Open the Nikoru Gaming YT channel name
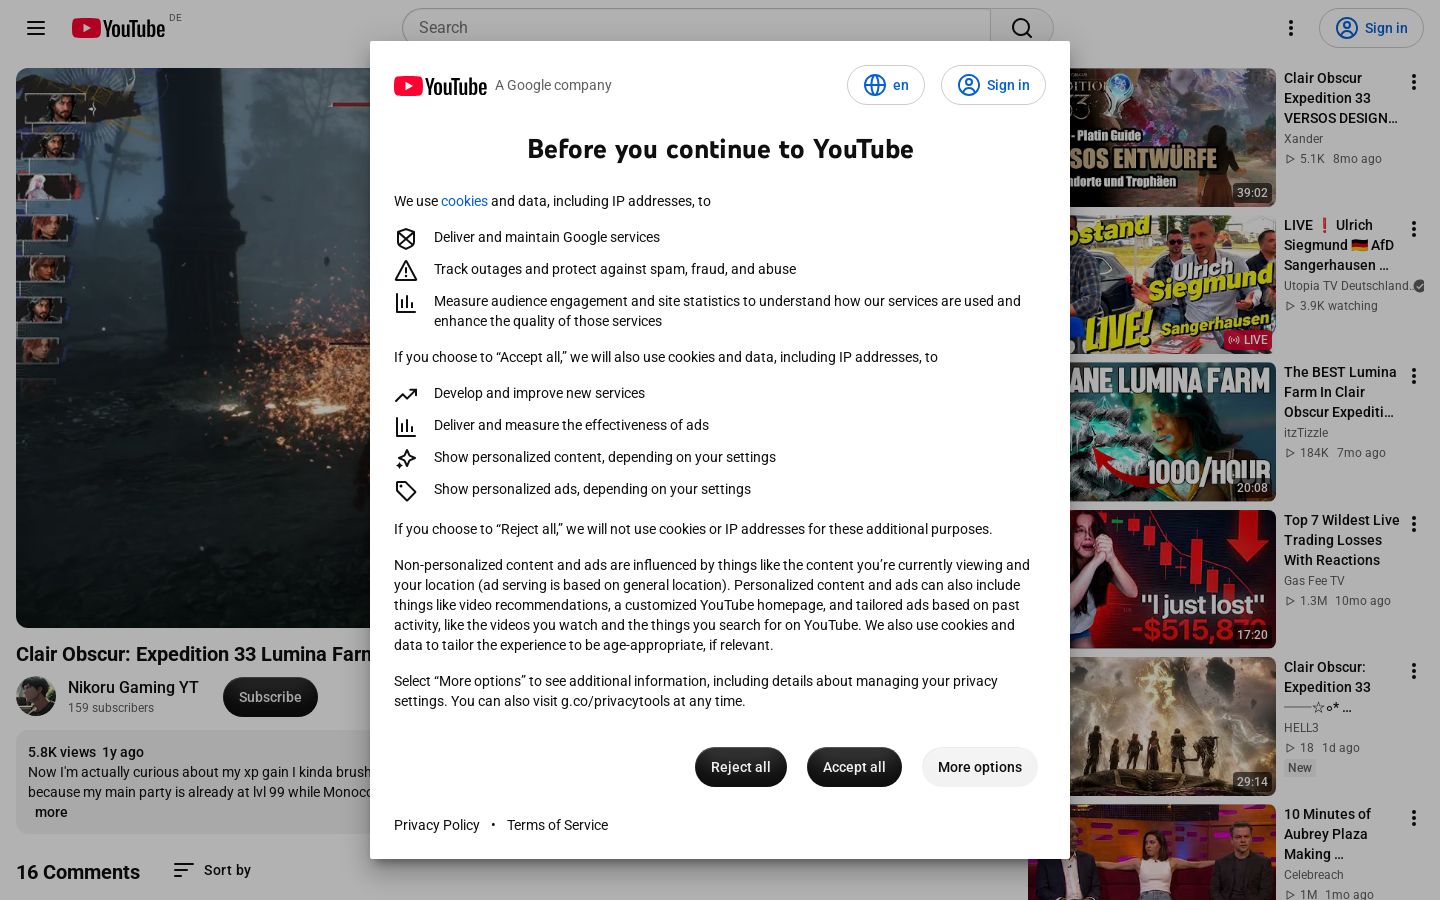This screenshot has height=900, width=1440. 133,688
